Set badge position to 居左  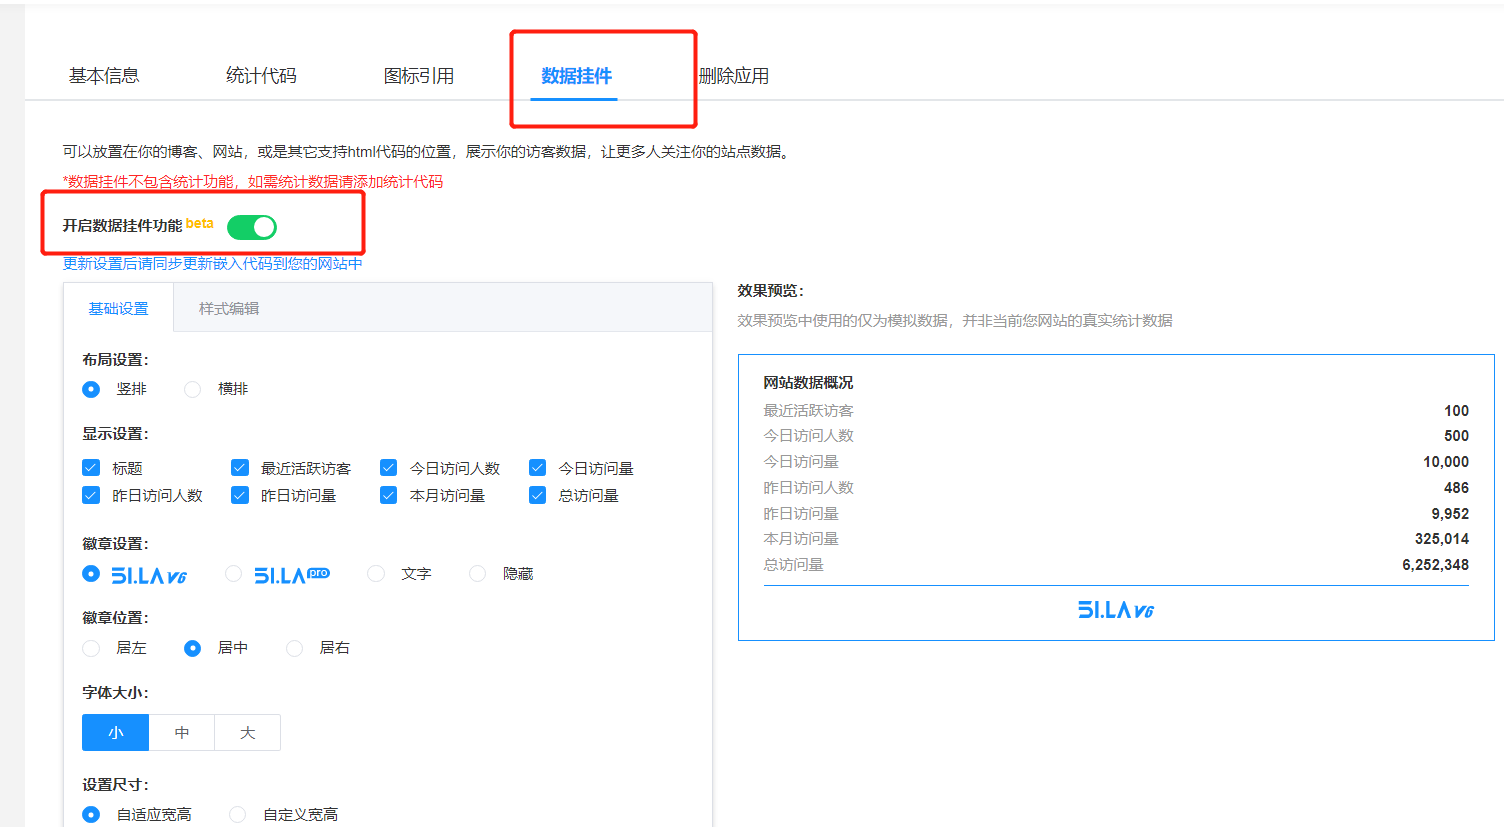(x=91, y=648)
